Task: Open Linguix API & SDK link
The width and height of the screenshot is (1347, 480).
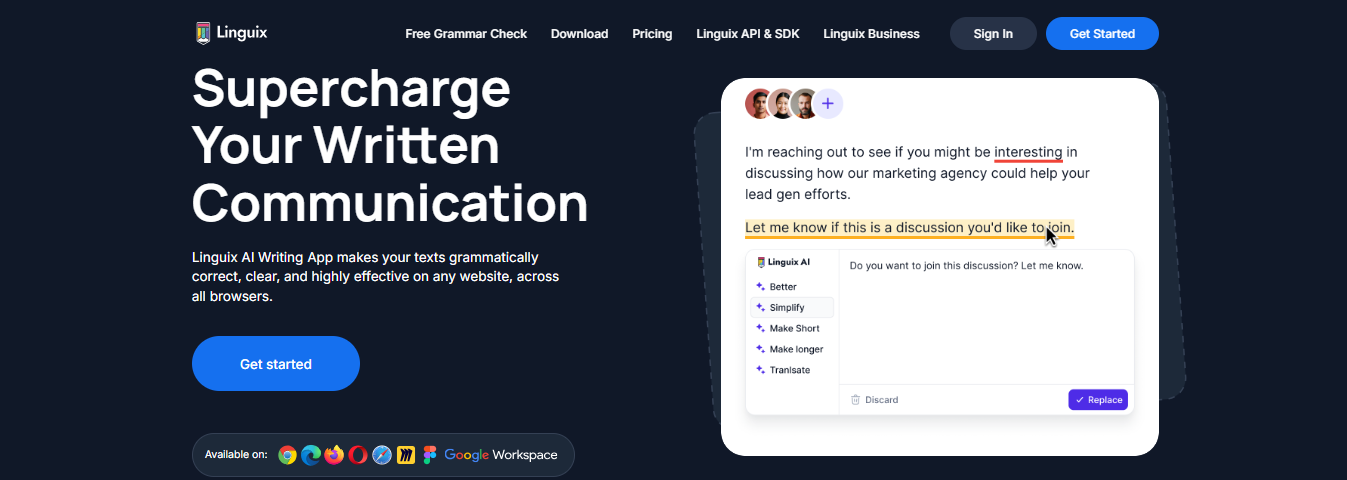Action: [x=748, y=34]
